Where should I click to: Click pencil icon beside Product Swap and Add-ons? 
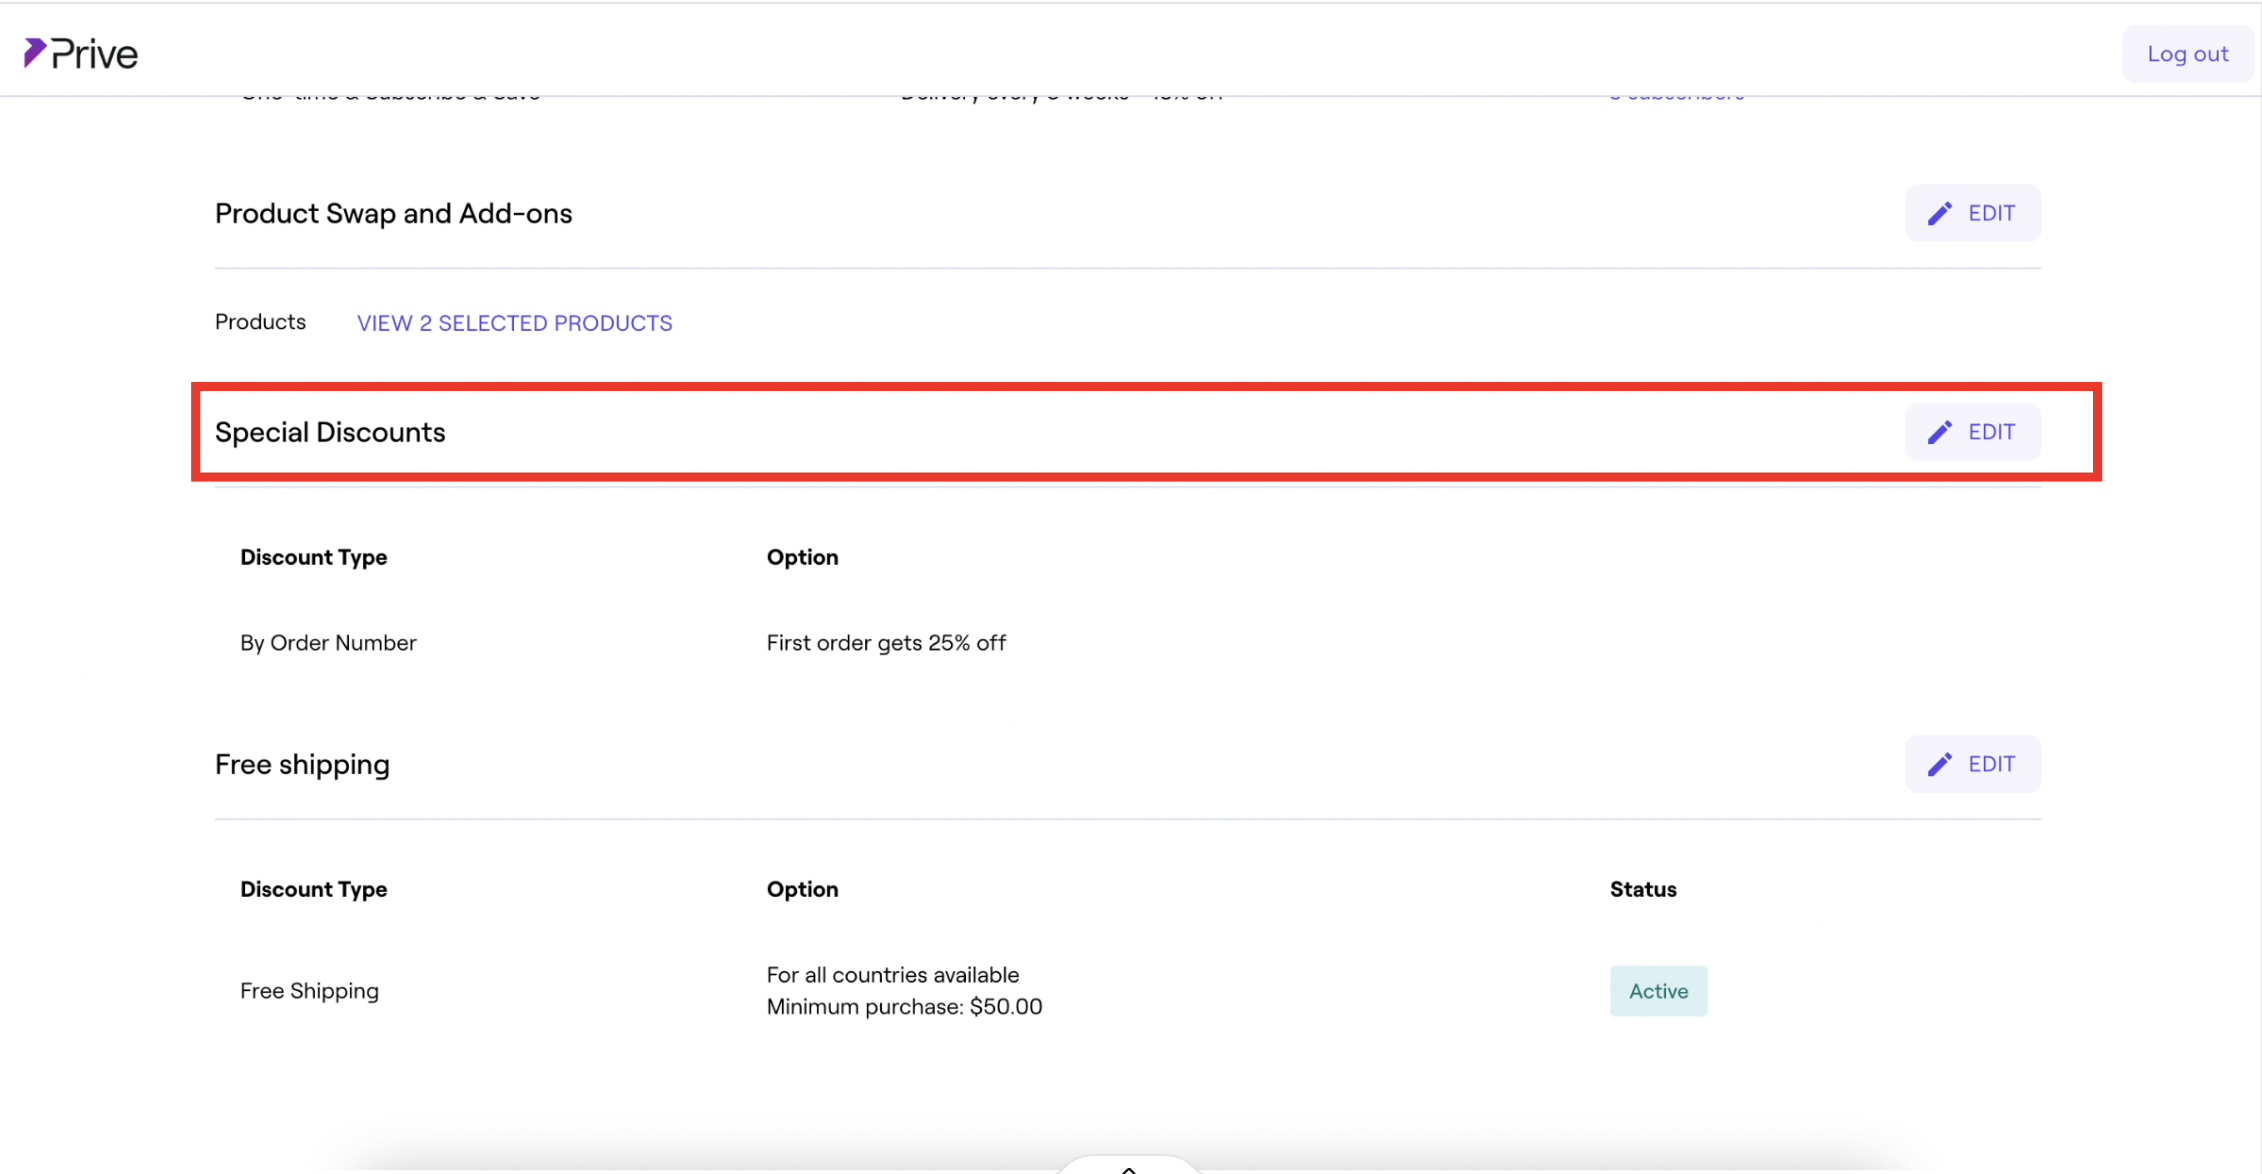1939,213
